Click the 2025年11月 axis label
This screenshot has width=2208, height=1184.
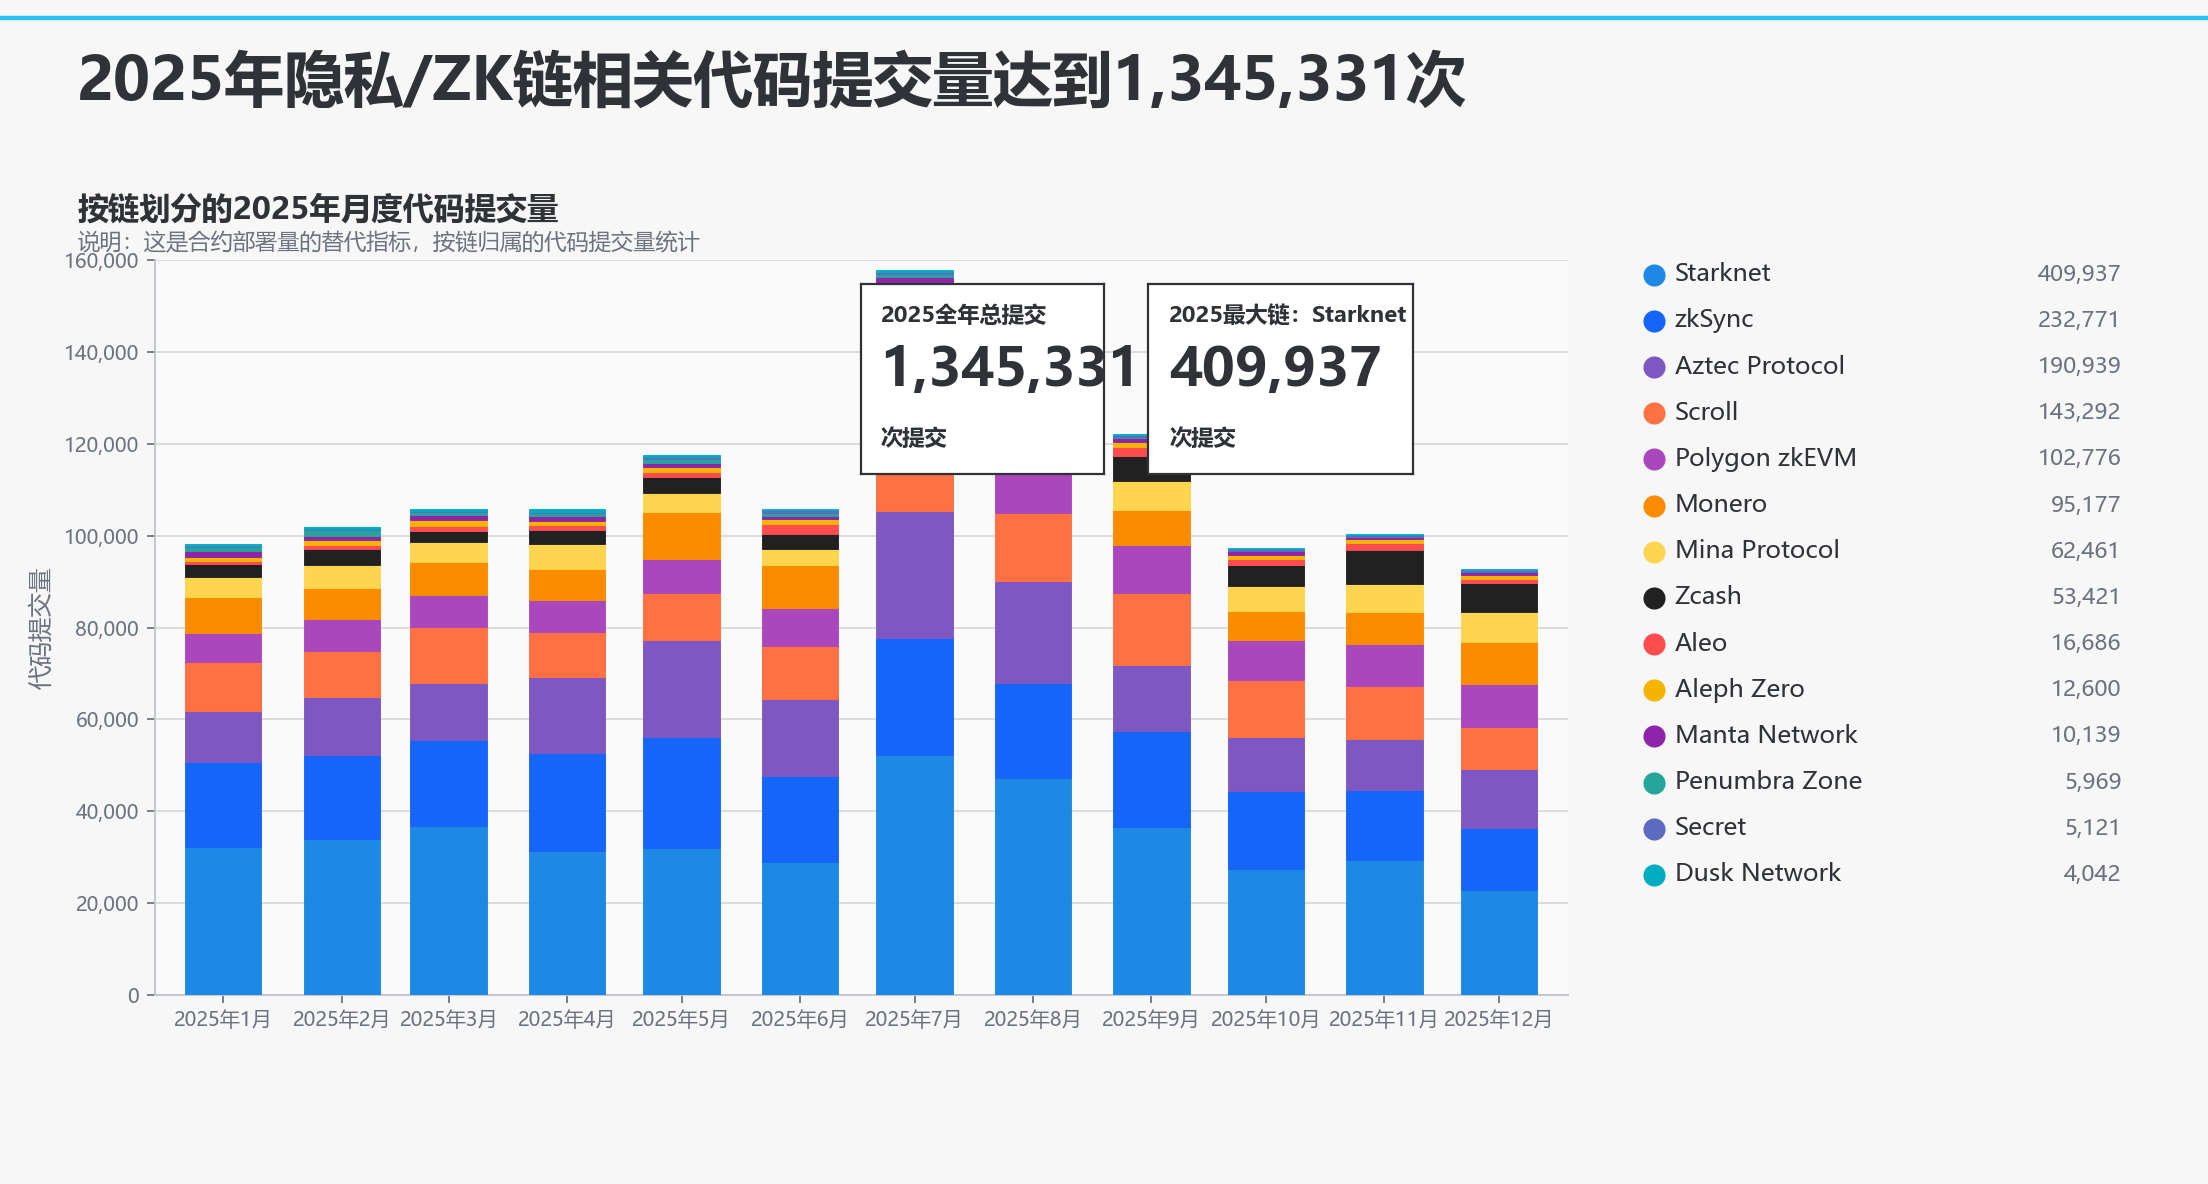[1383, 1019]
